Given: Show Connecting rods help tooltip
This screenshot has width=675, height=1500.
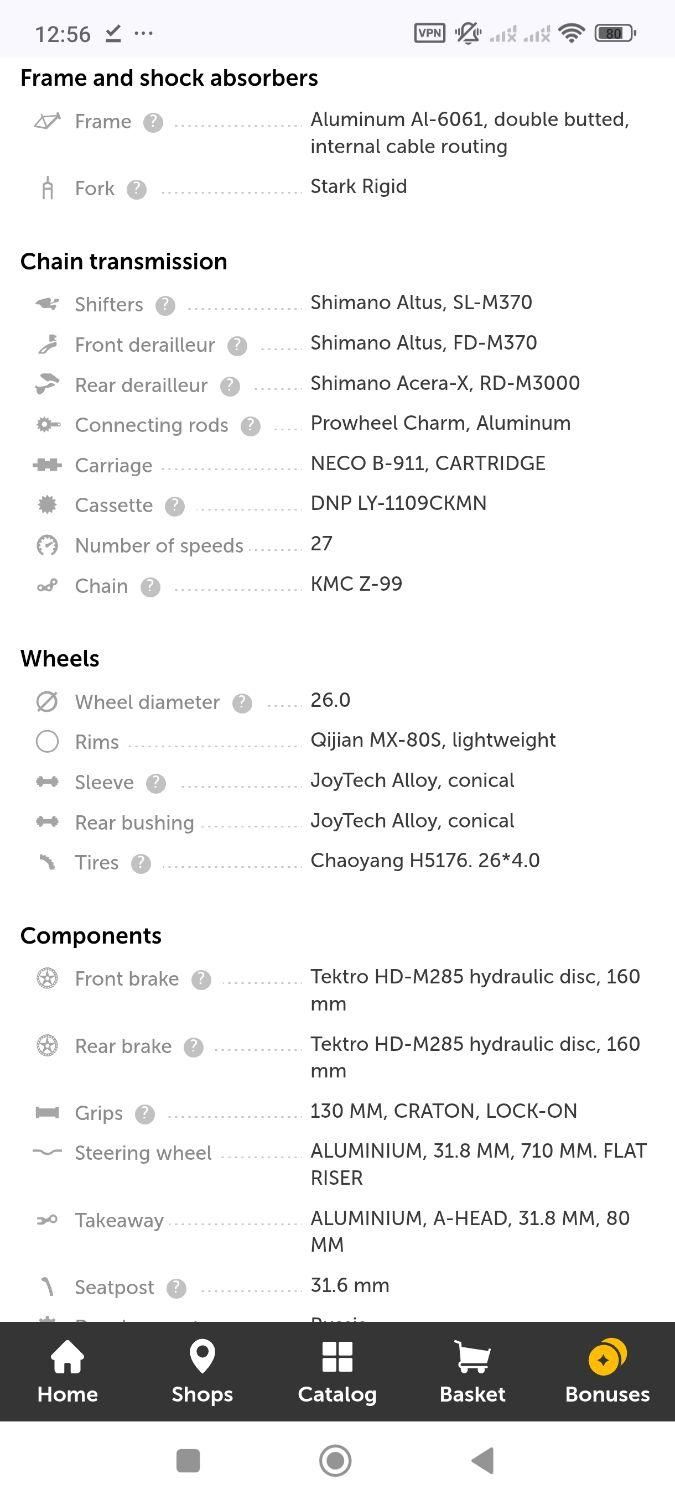Looking at the screenshot, I should (x=250, y=426).
